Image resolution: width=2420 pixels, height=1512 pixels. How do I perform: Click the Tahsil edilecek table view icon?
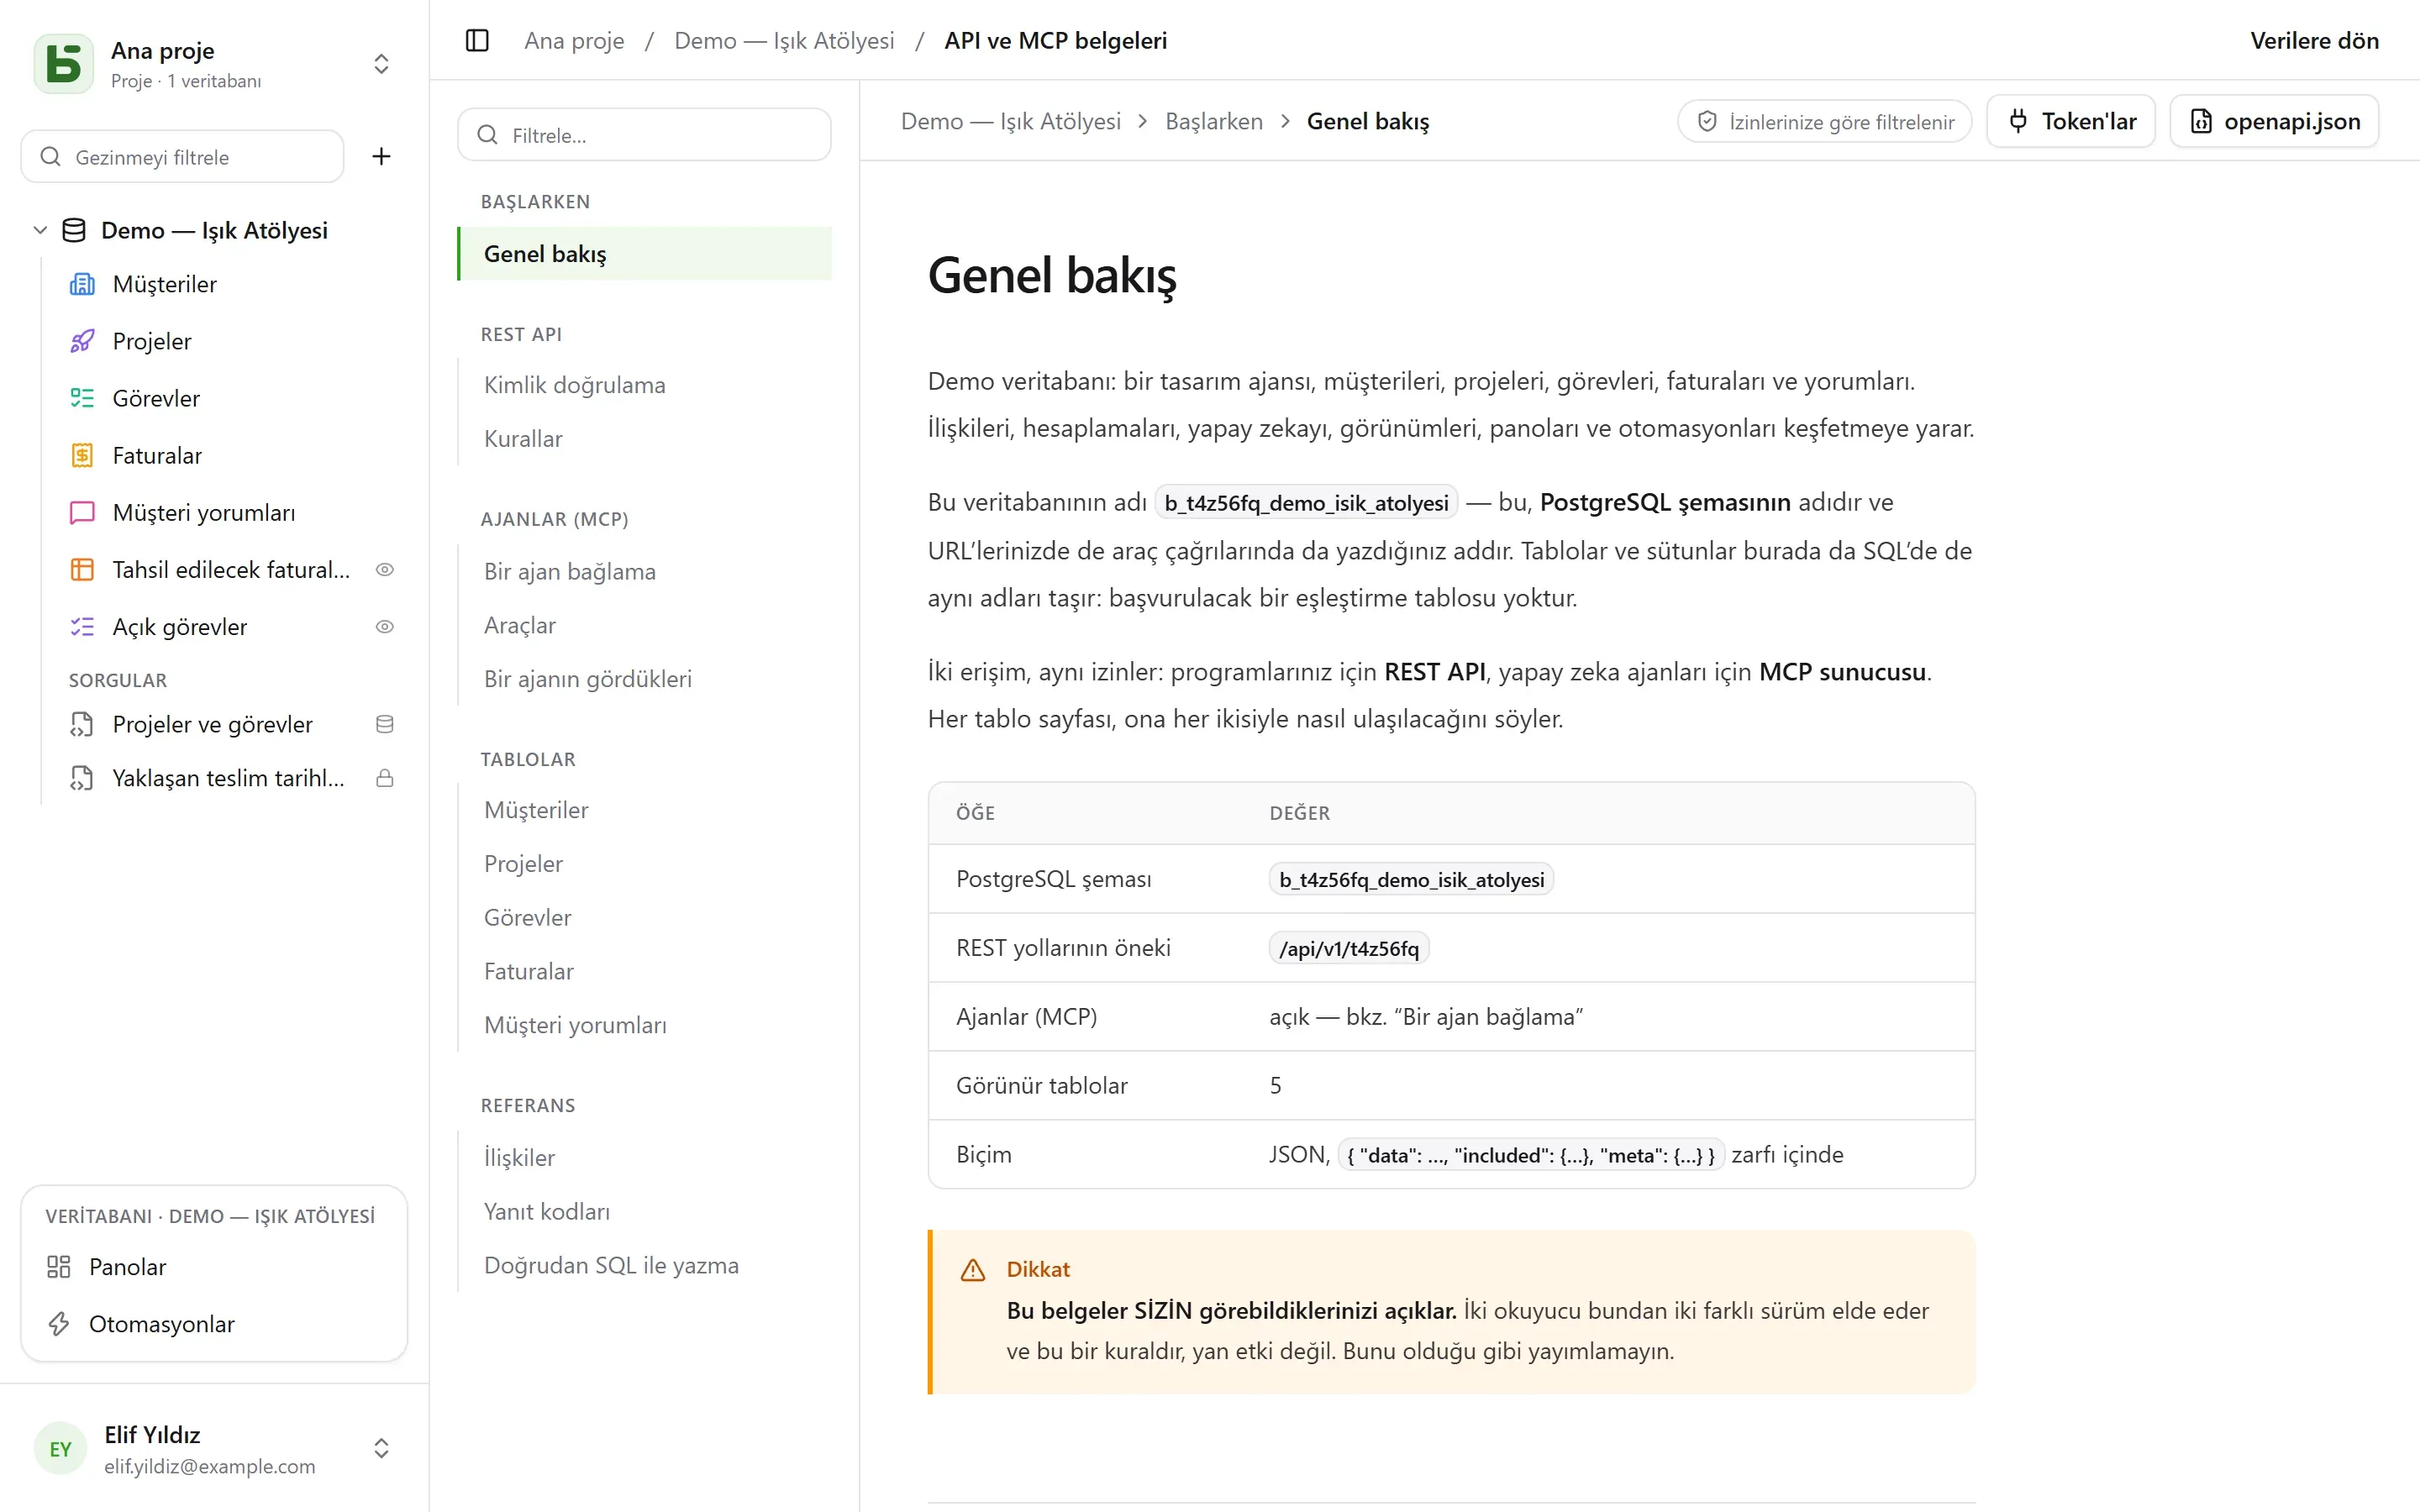coord(82,569)
